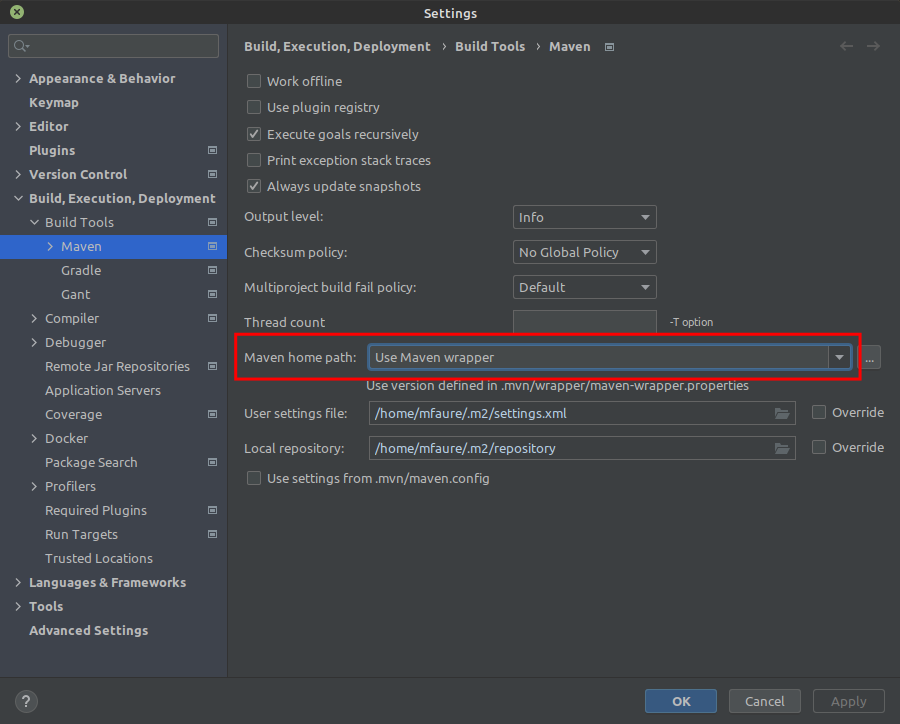Expand the Docker node
This screenshot has height=724, width=900.
point(34,439)
